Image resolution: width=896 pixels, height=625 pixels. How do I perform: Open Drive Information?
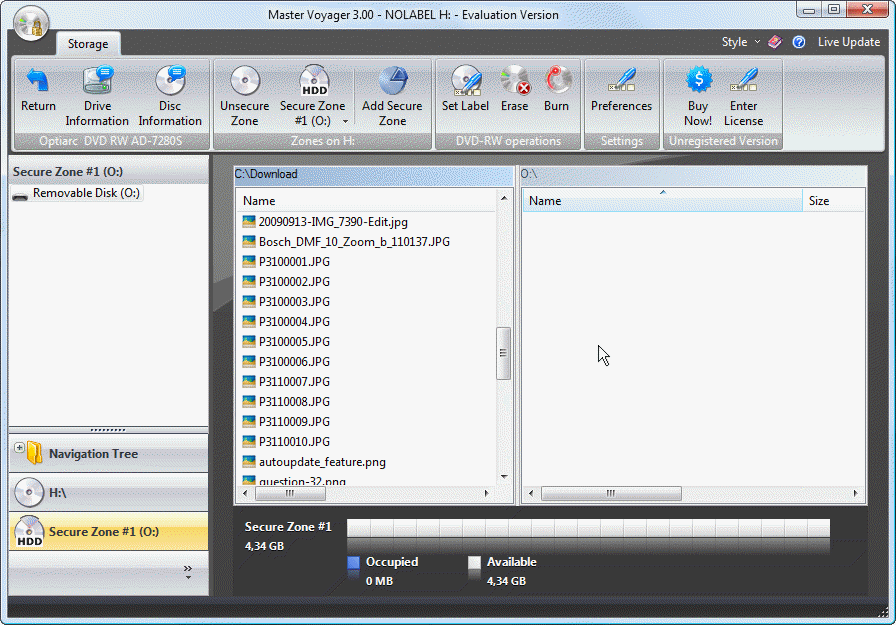coord(98,96)
